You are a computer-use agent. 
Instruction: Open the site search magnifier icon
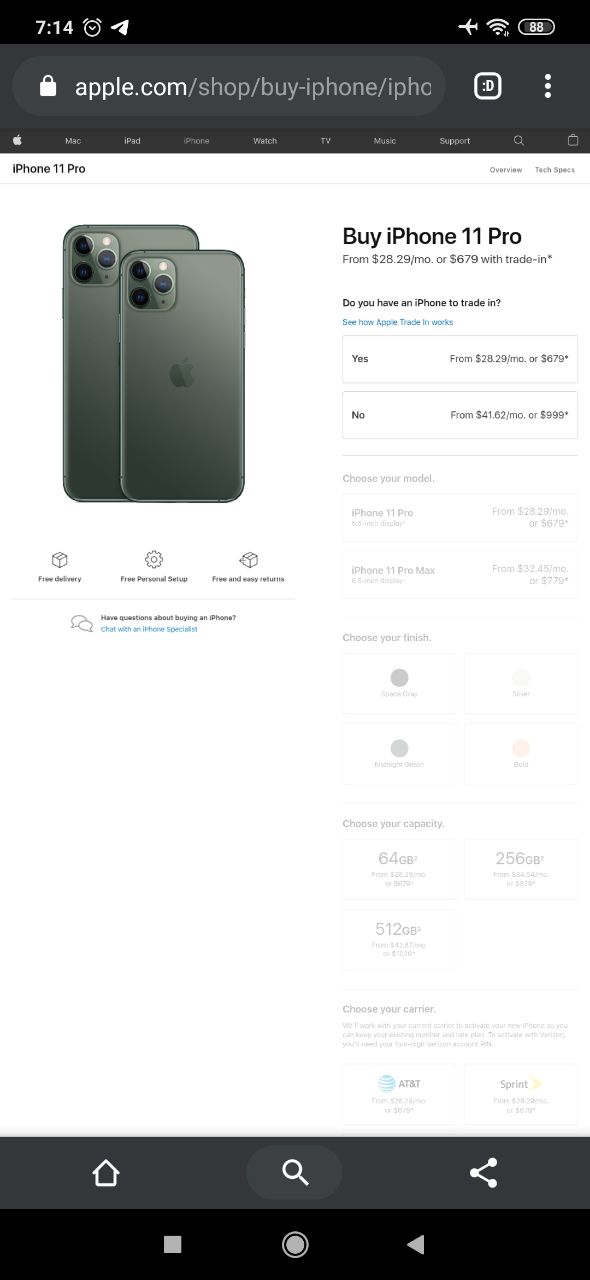[x=518, y=141]
